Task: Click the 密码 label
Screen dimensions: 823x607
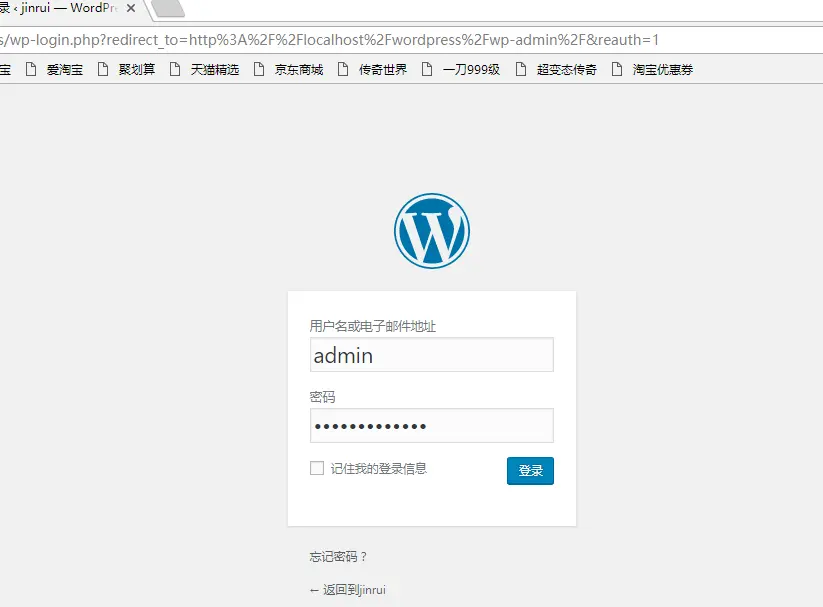Action: [x=322, y=397]
